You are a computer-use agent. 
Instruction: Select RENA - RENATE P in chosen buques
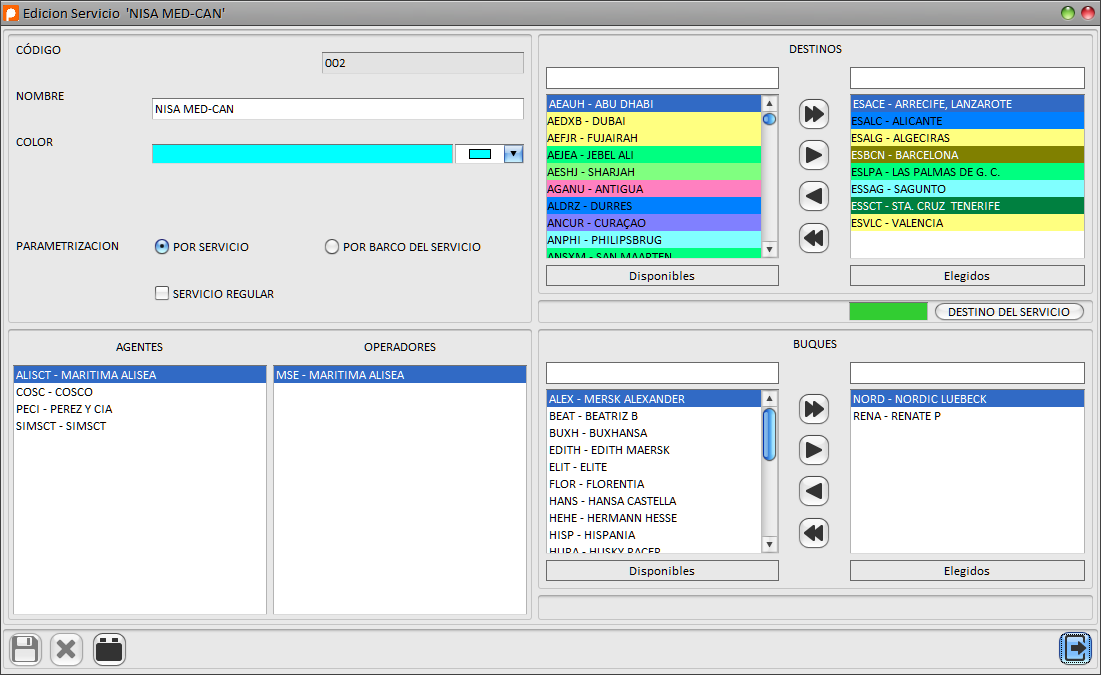[x=967, y=416]
